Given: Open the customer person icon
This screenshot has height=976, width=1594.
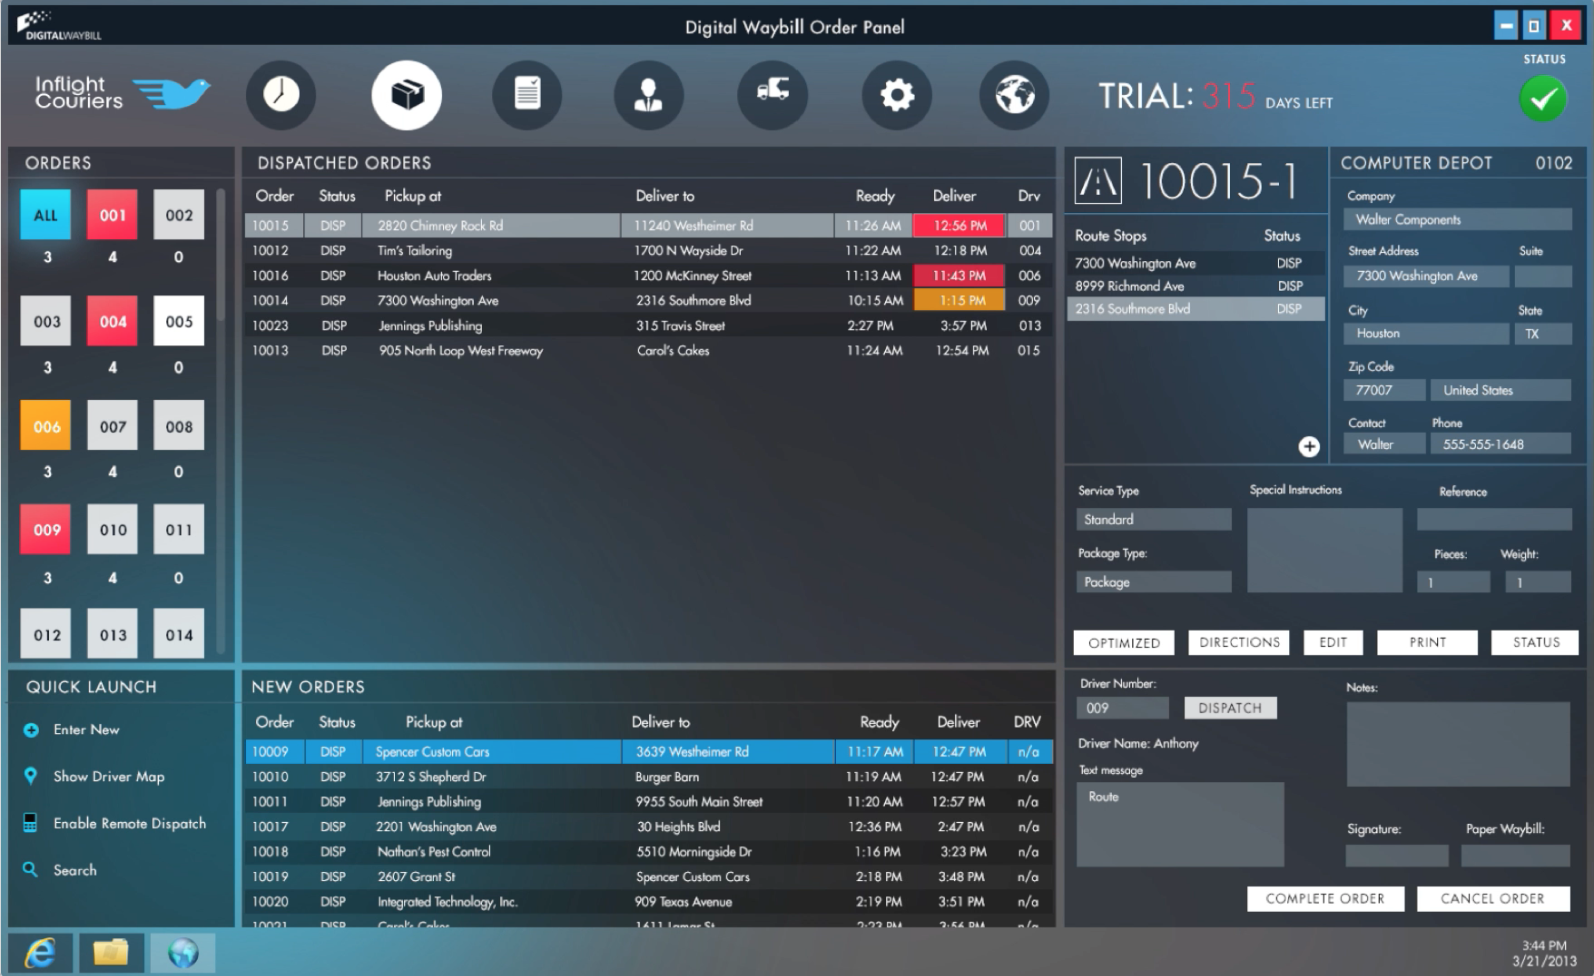Looking at the screenshot, I should coord(649,95).
